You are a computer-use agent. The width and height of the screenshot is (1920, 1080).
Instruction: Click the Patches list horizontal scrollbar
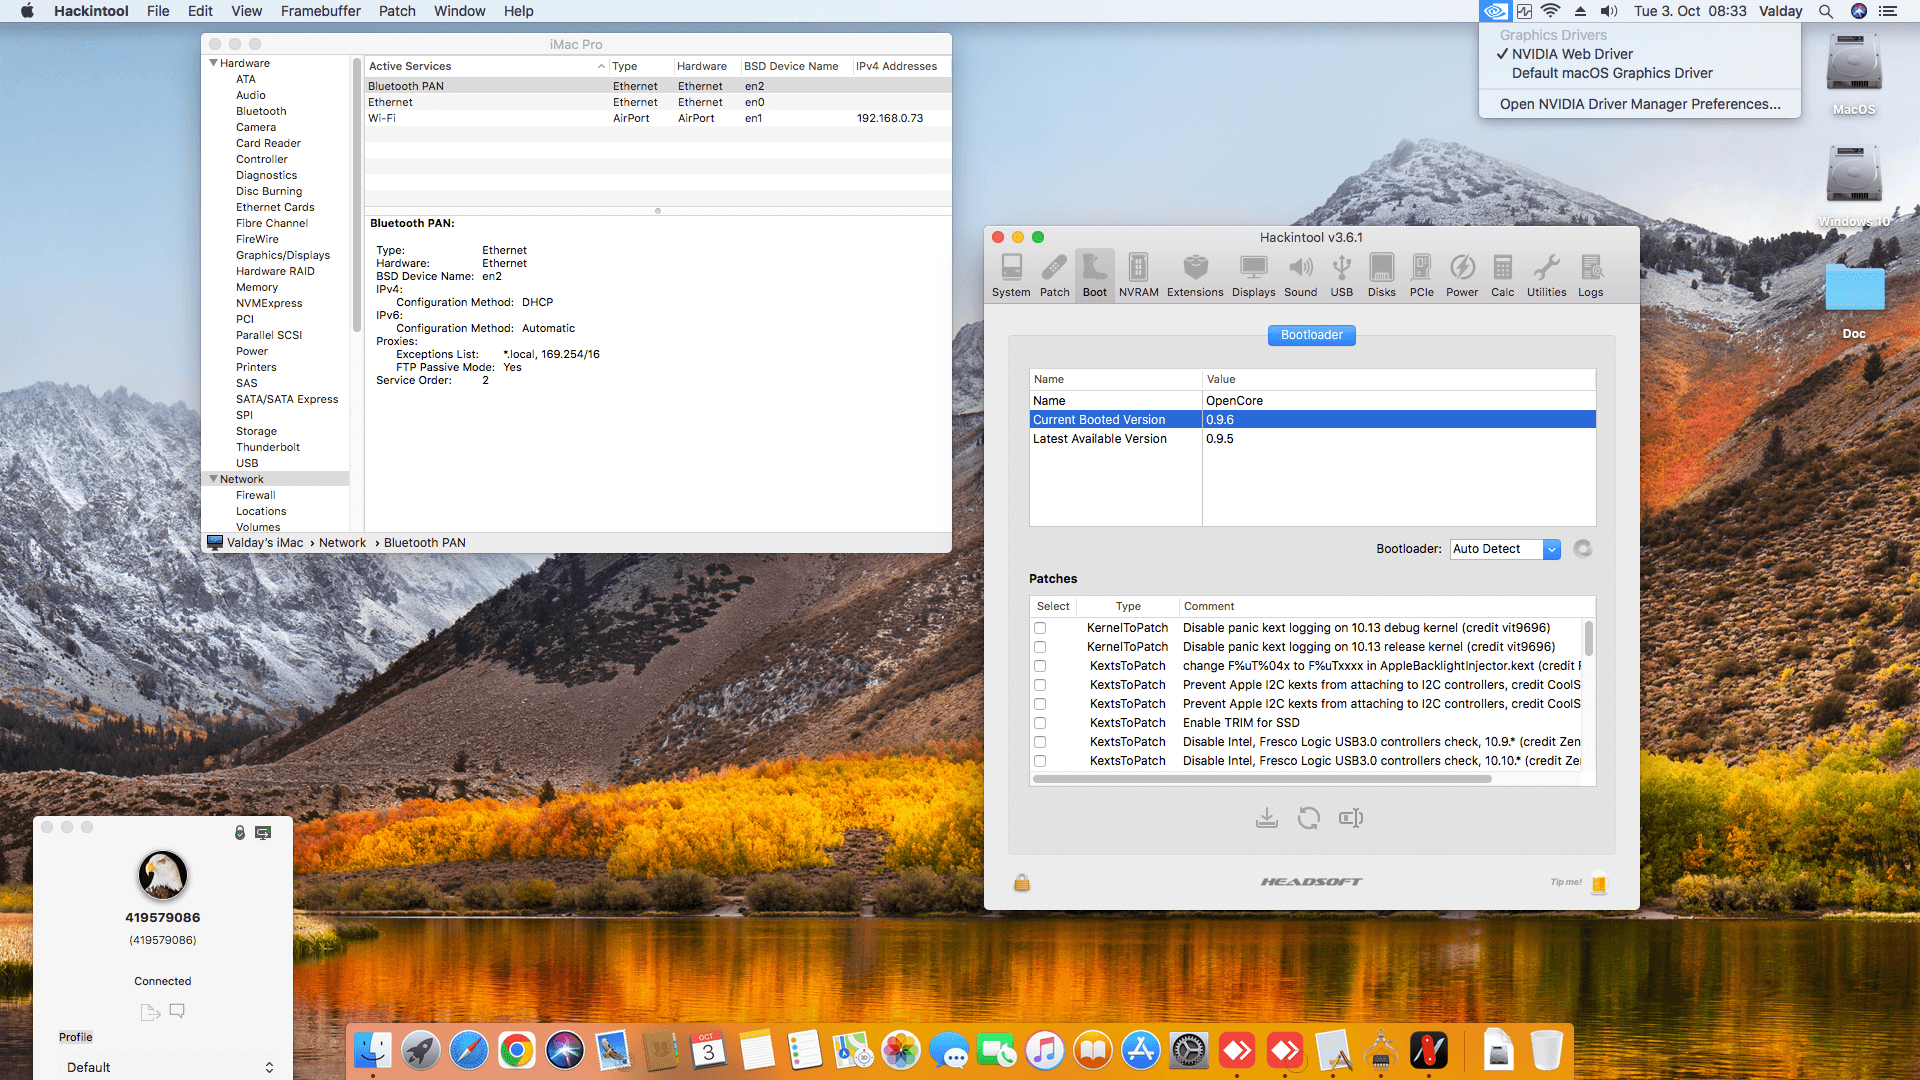click(1262, 778)
